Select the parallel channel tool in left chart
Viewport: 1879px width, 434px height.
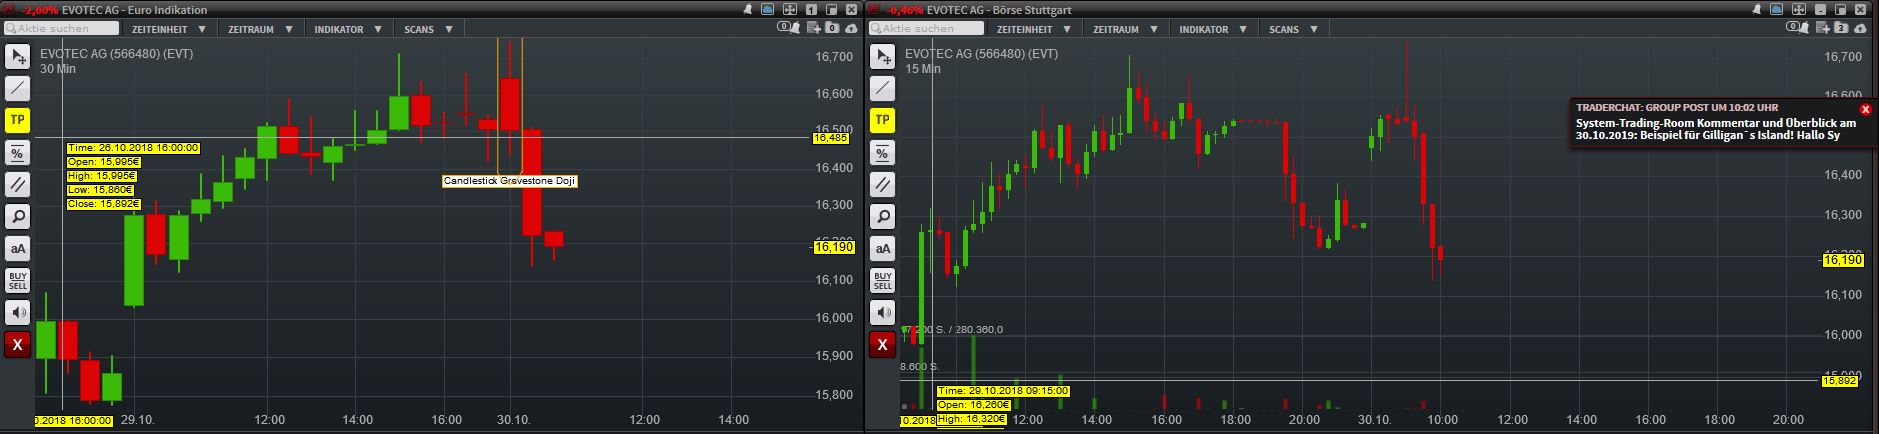pyautogui.click(x=18, y=184)
